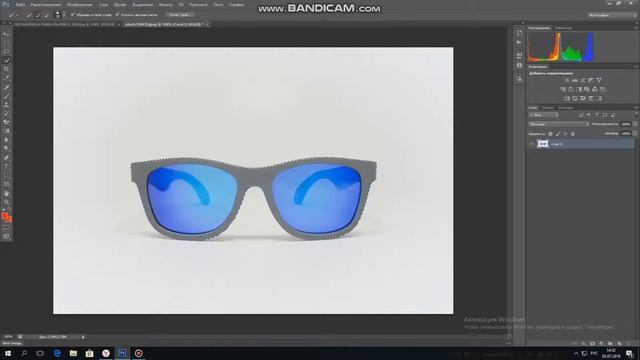Select the Hand tool

(6, 193)
